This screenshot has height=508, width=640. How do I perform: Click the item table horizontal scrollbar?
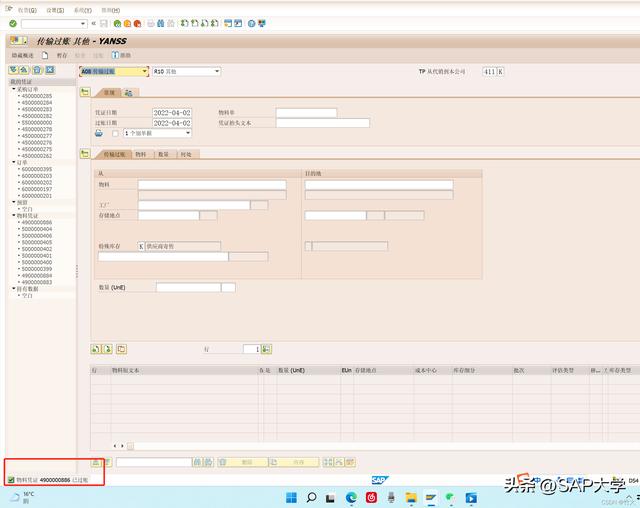point(376,446)
